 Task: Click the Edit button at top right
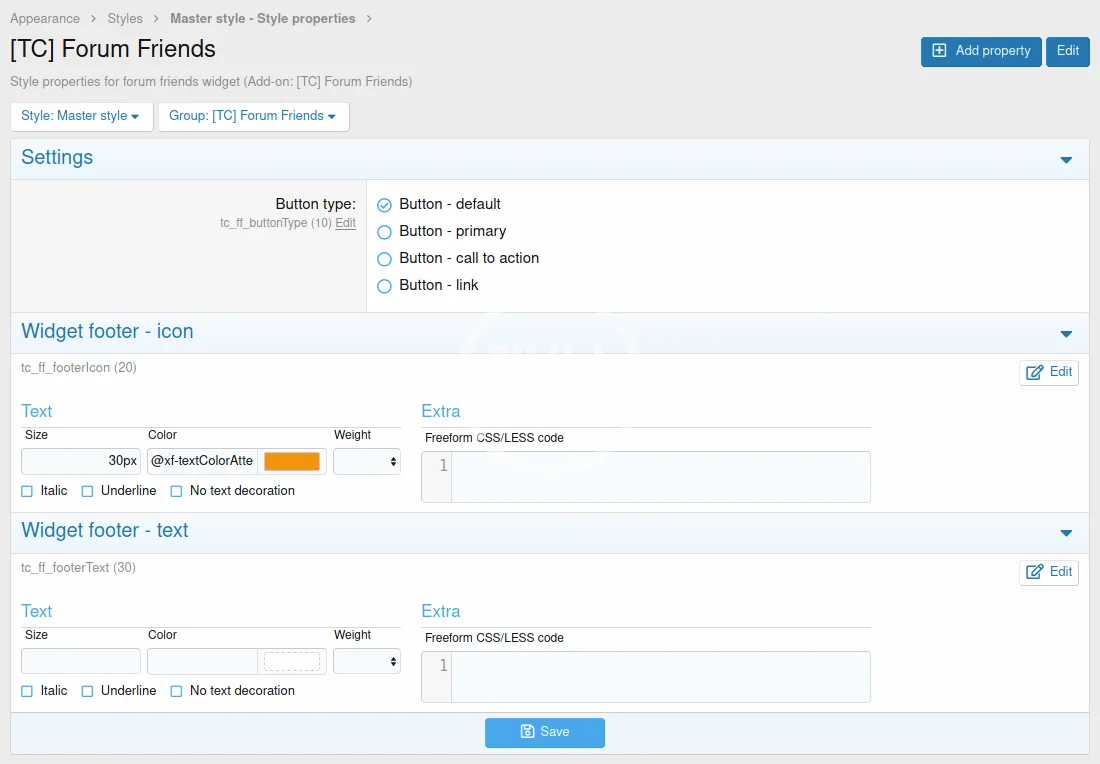pyautogui.click(x=1067, y=51)
